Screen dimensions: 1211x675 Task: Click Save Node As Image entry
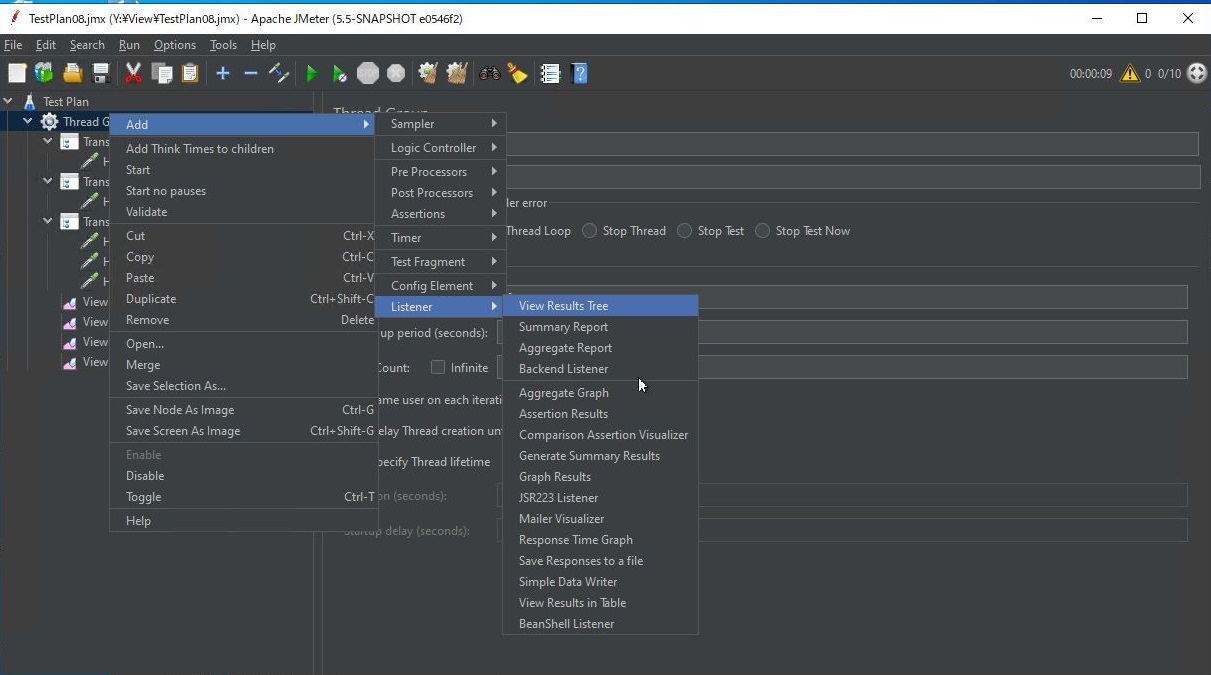pos(180,410)
